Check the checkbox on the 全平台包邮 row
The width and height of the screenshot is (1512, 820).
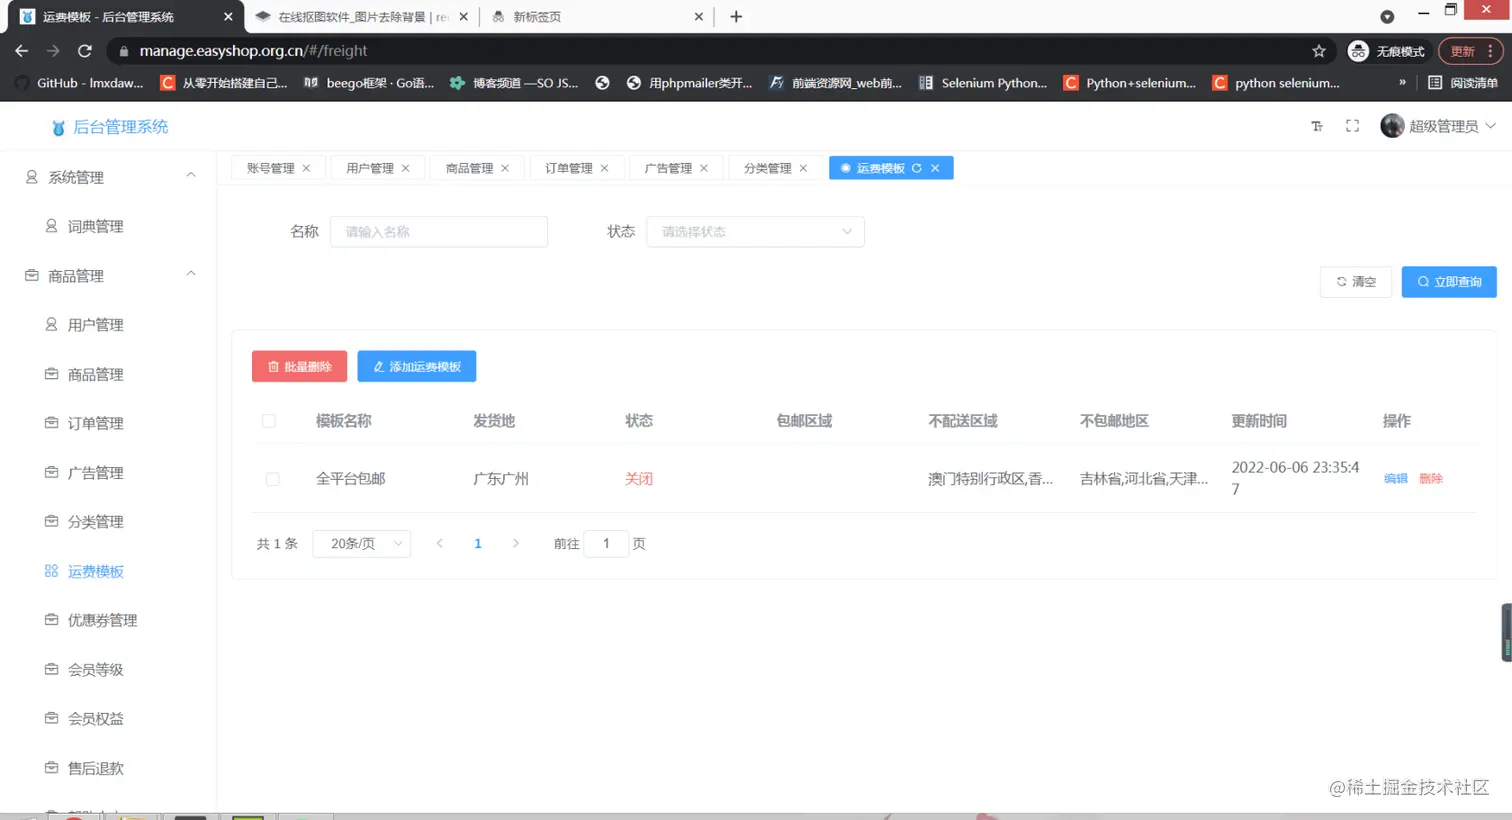(272, 478)
